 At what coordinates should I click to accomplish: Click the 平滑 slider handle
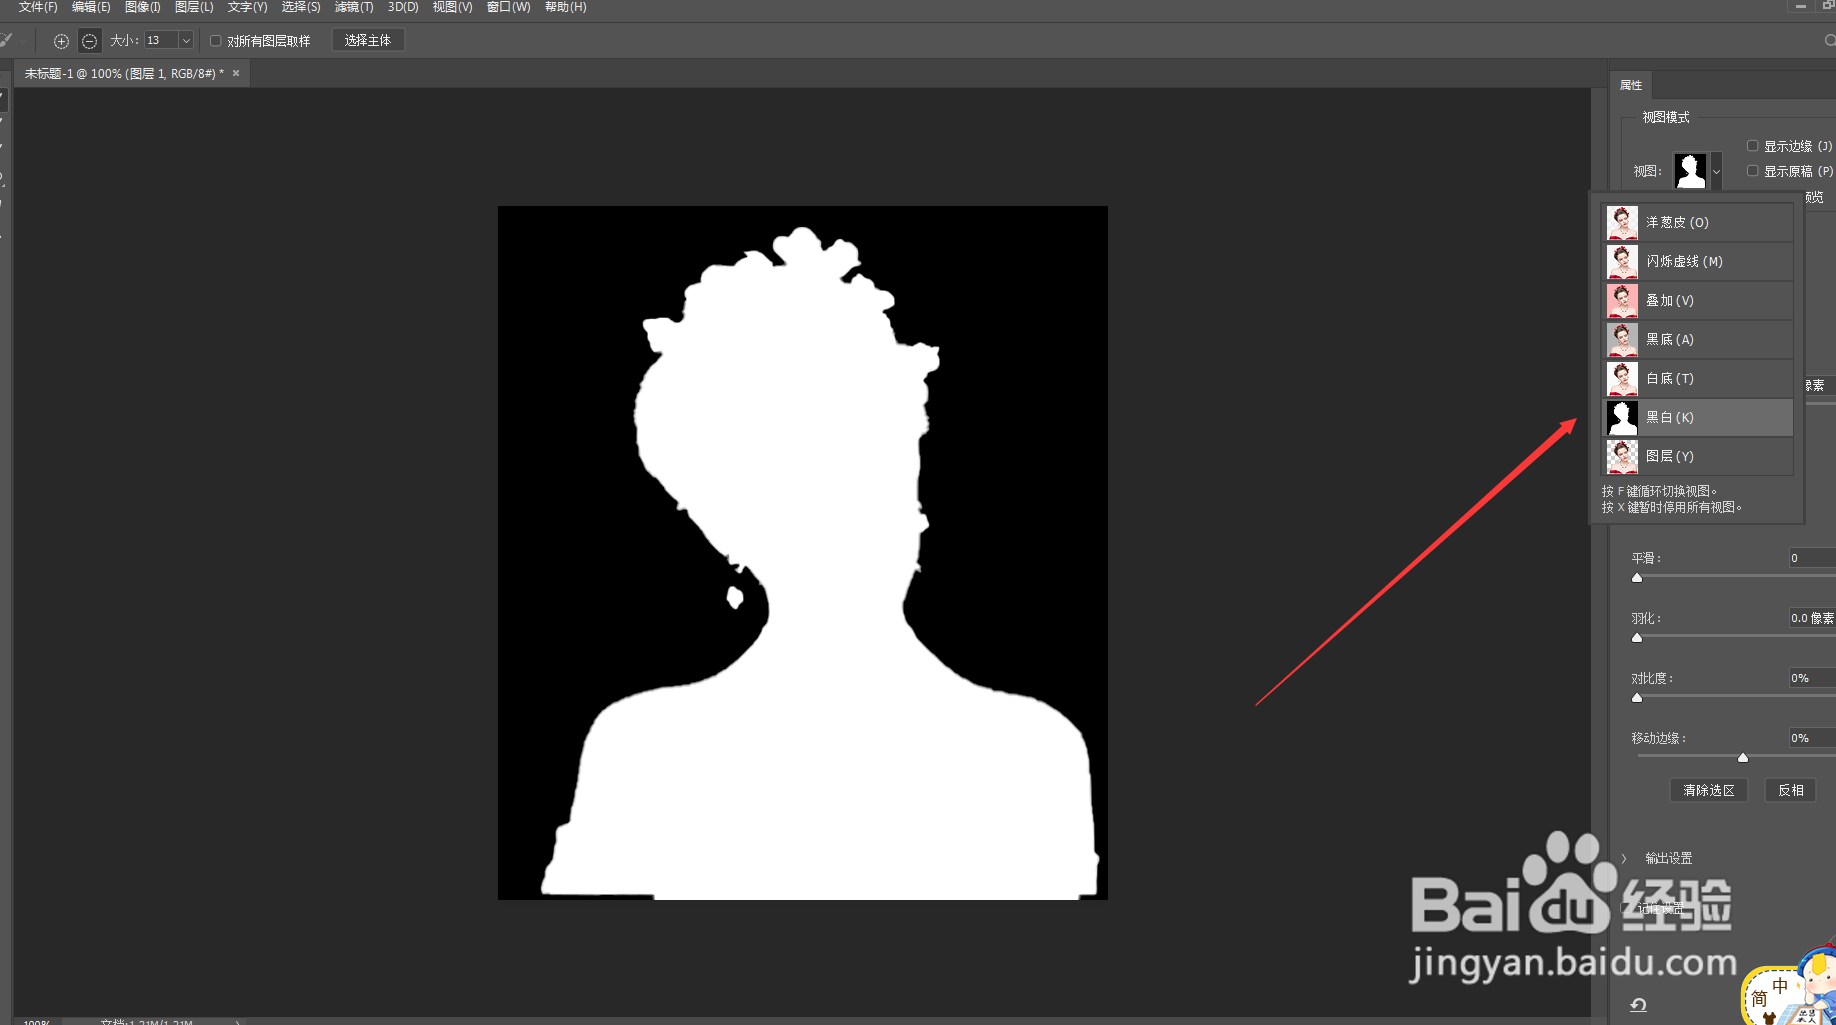click(x=1637, y=577)
